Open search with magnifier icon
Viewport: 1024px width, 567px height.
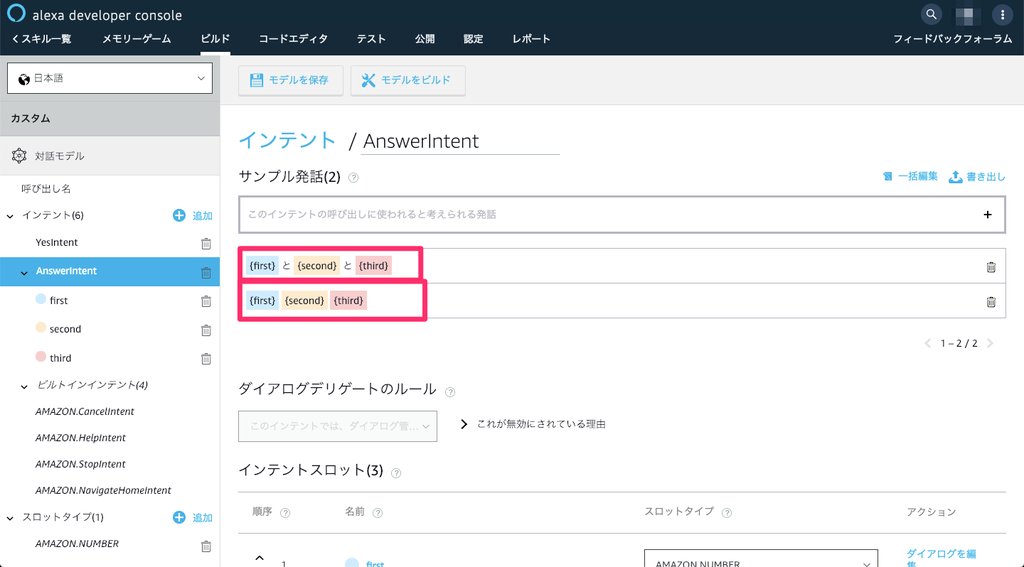(931, 14)
